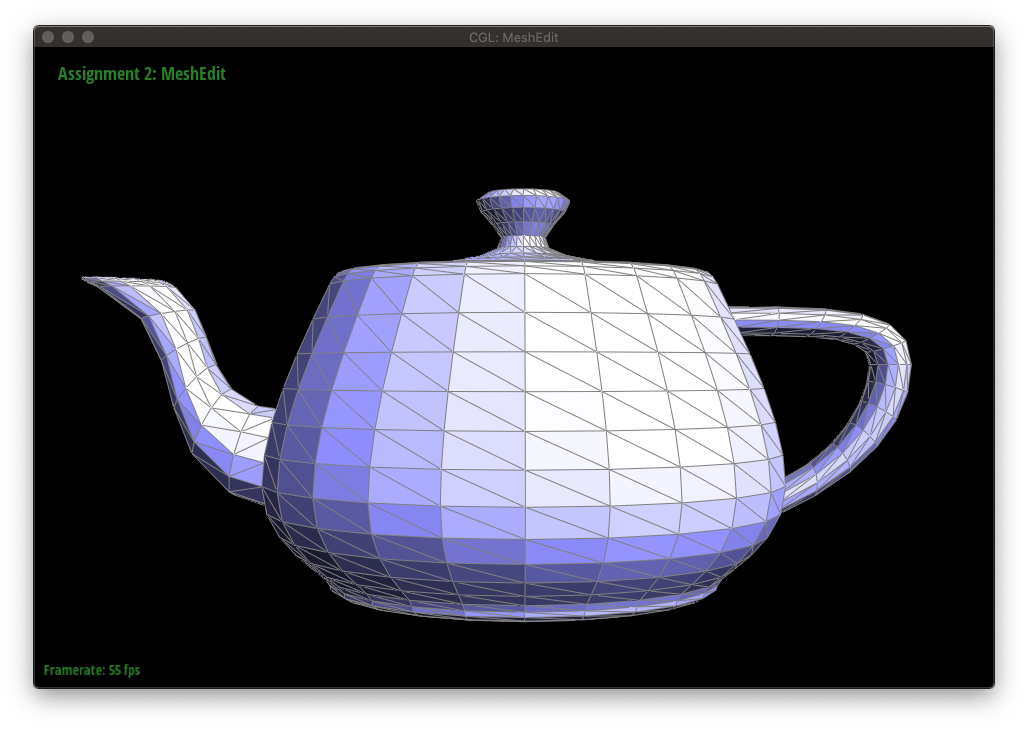
Task: Select the bottom base rim of the teapot
Action: click(520, 610)
